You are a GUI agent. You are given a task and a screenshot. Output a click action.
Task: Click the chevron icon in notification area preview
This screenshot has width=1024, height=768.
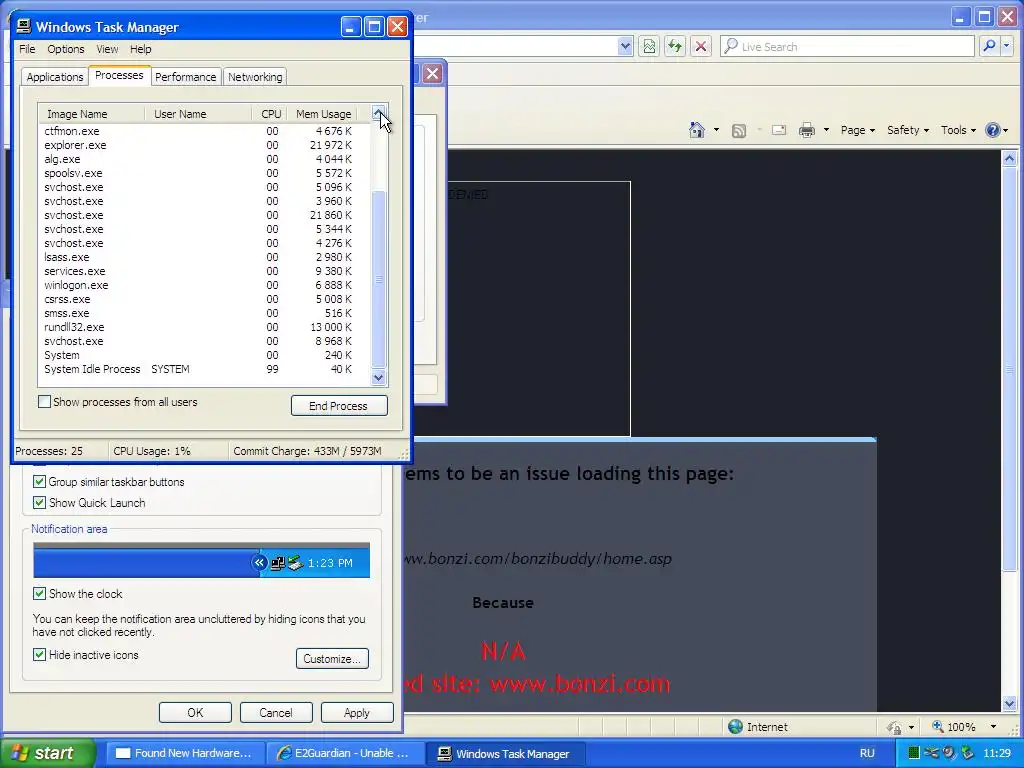point(259,562)
